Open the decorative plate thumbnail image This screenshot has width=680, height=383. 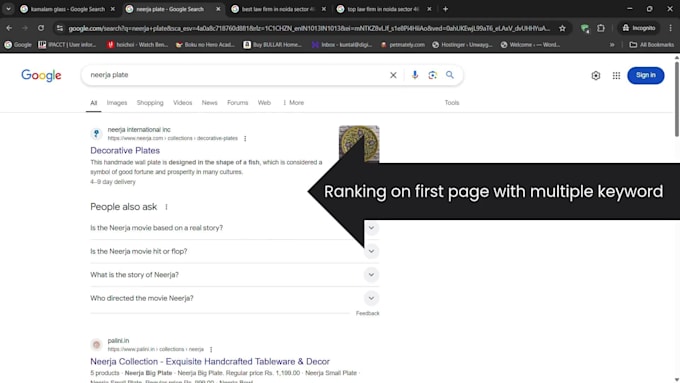click(x=359, y=144)
